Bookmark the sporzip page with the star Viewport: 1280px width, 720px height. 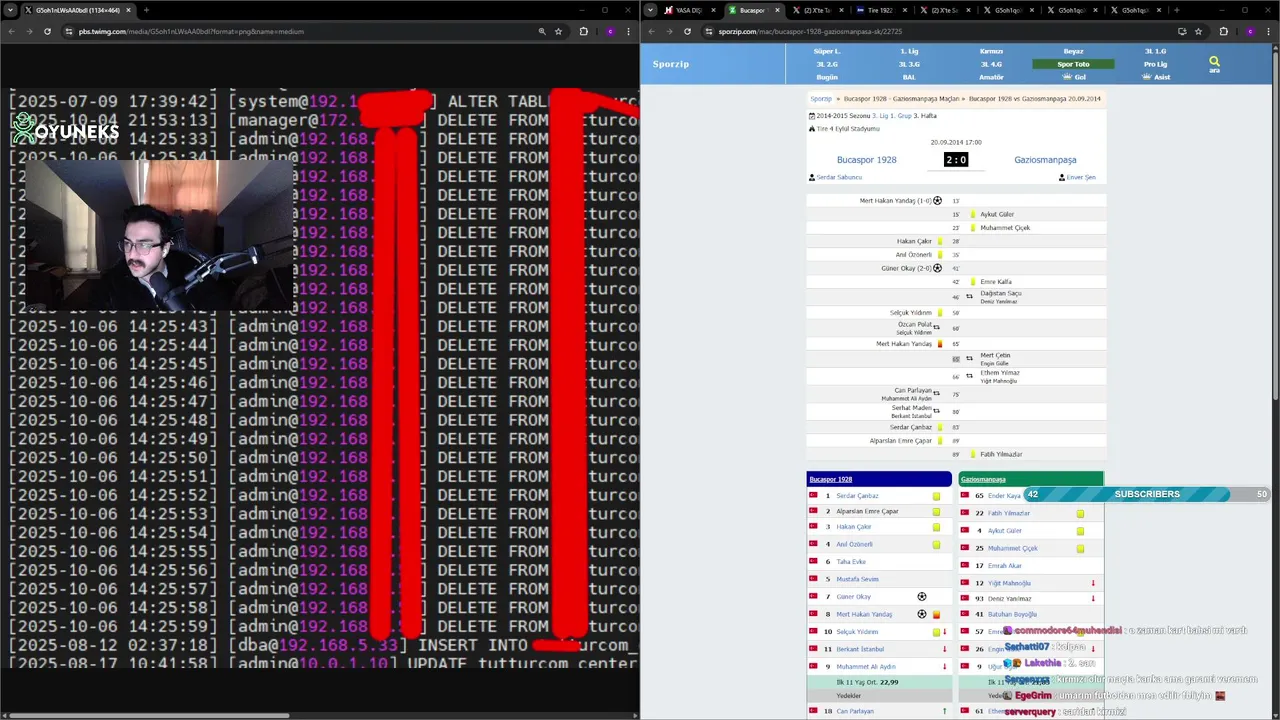pos(1198,31)
